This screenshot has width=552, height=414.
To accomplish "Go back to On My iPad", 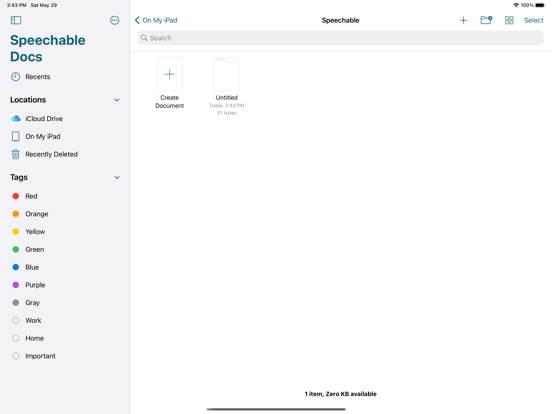I will [156, 20].
